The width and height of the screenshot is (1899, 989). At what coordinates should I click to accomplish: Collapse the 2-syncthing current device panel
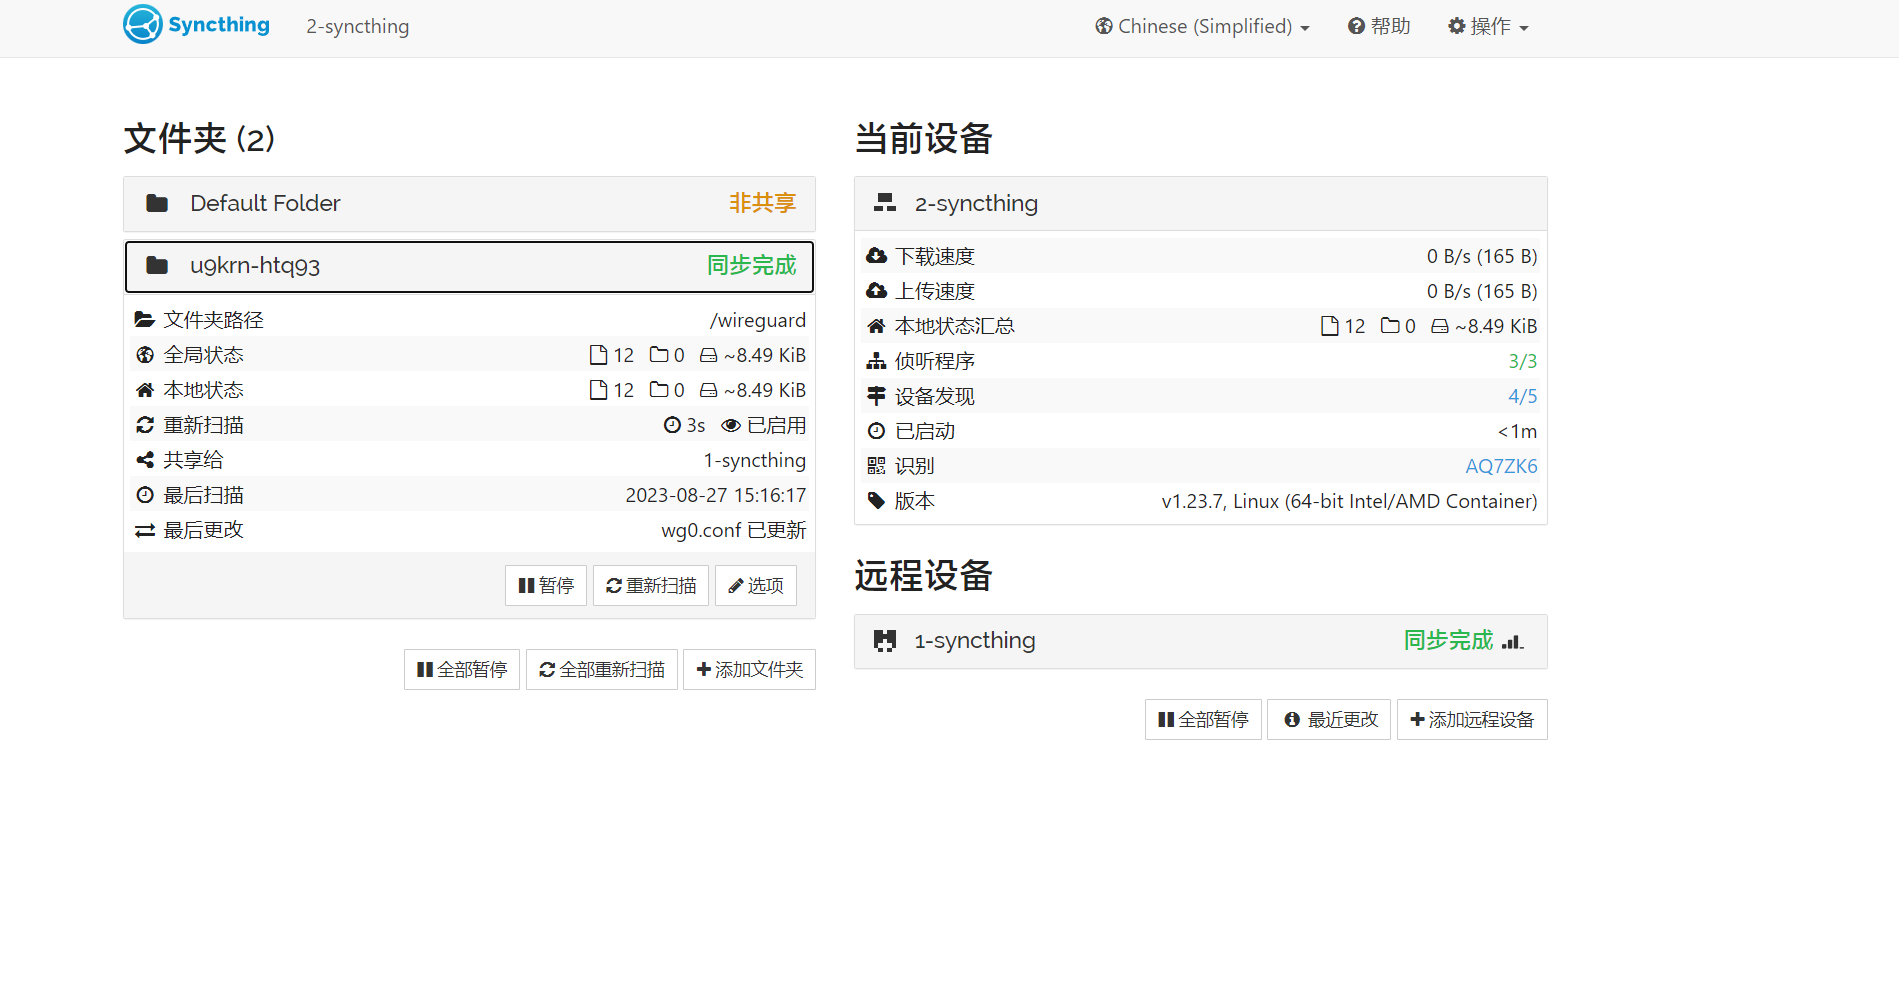[x=1201, y=204]
